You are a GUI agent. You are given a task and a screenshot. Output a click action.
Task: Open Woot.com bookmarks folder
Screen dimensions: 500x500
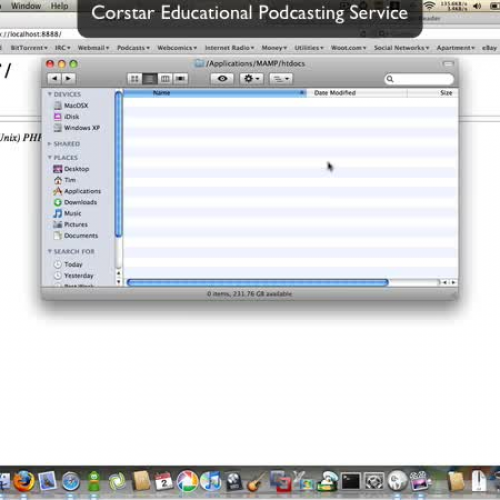[x=348, y=48]
